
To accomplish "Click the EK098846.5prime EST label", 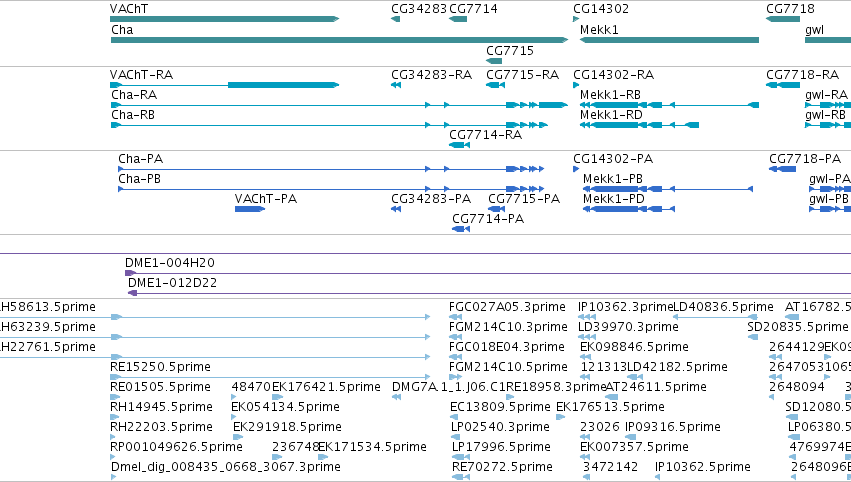I will tap(634, 347).
